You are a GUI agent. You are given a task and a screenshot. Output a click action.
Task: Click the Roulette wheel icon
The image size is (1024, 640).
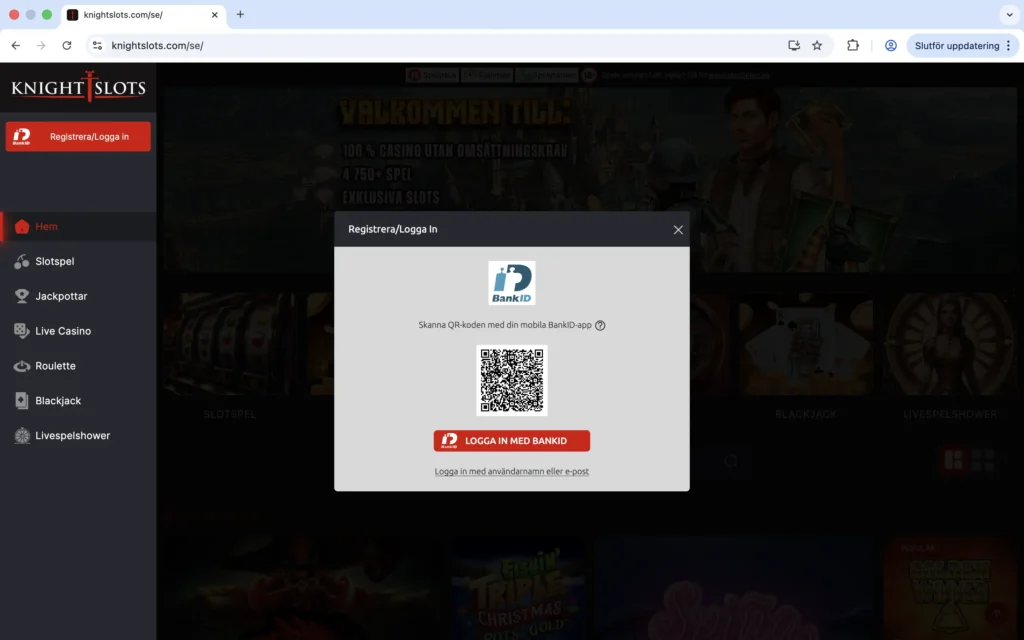(20, 366)
